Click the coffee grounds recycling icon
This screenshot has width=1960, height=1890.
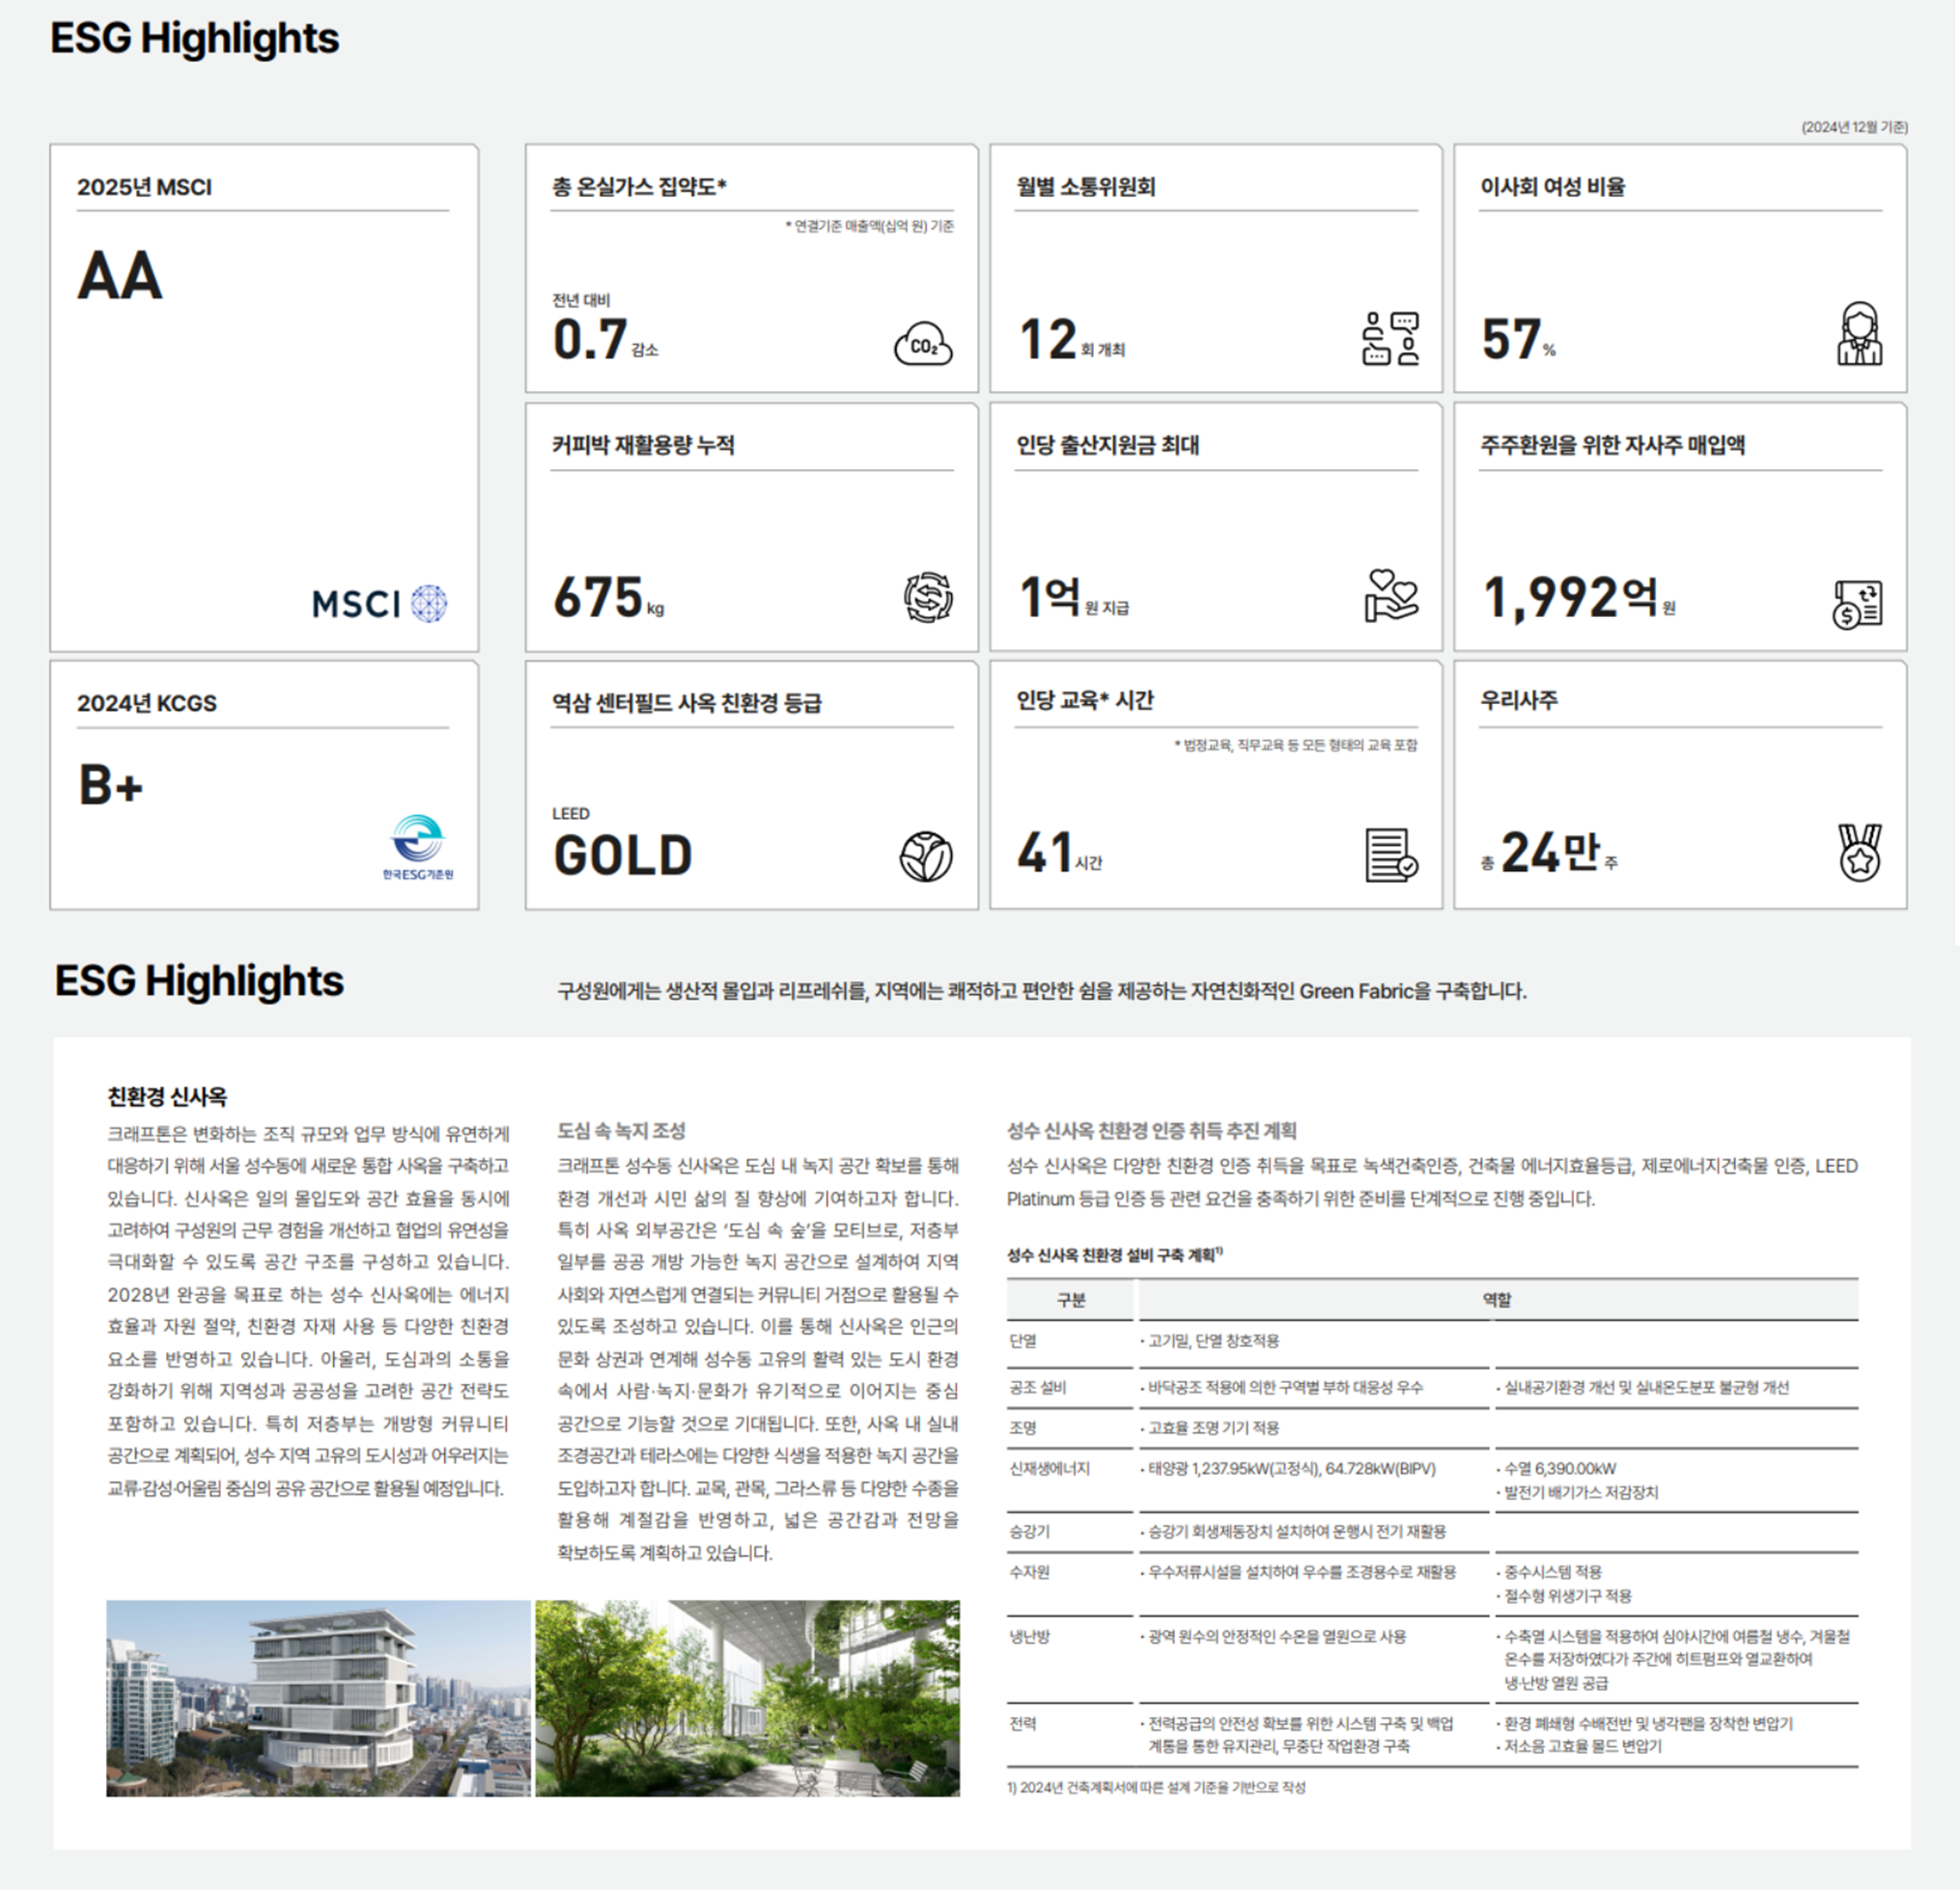click(x=927, y=597)
